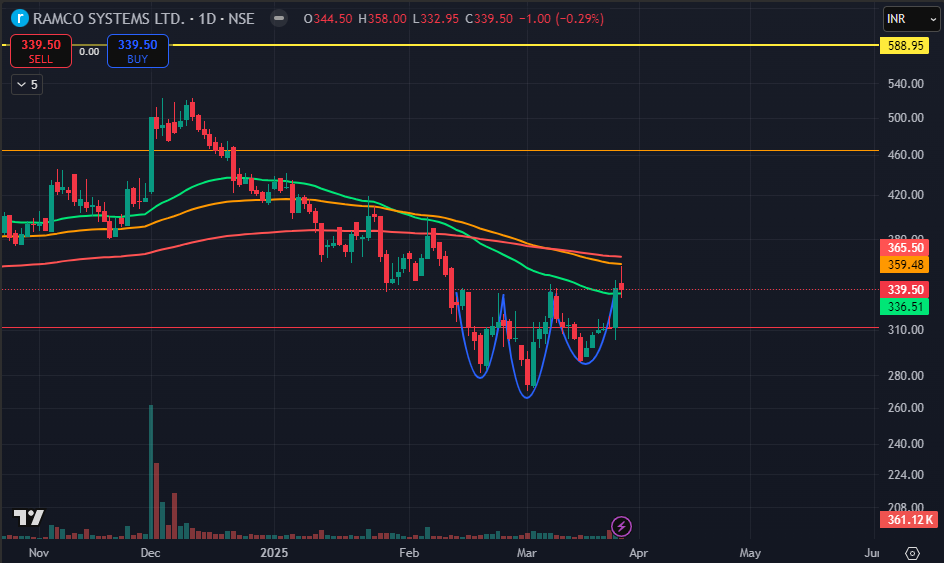Screen dimensions: 944x563
Task: Open the RAMCO SYSTEMS LTD. symbol title
Action: (x=108, y=19)
